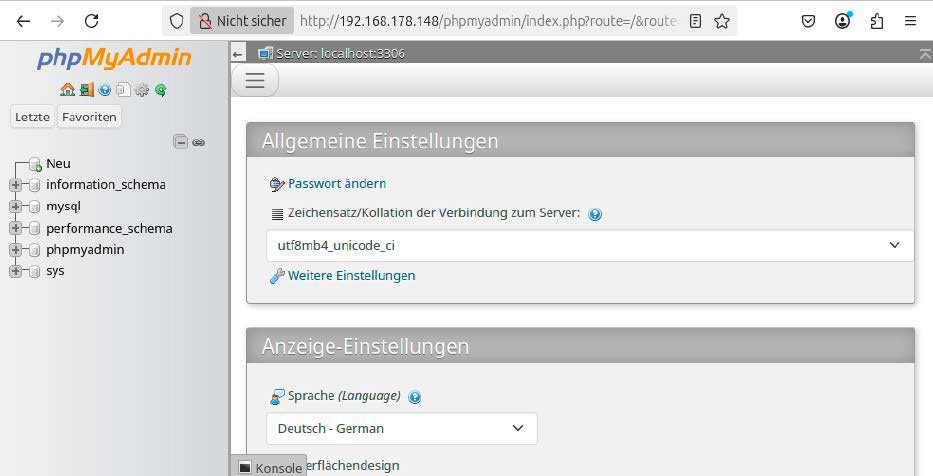Toggle reader view icon
This screenshot has height=476, width=933.
tap(695, 21)
